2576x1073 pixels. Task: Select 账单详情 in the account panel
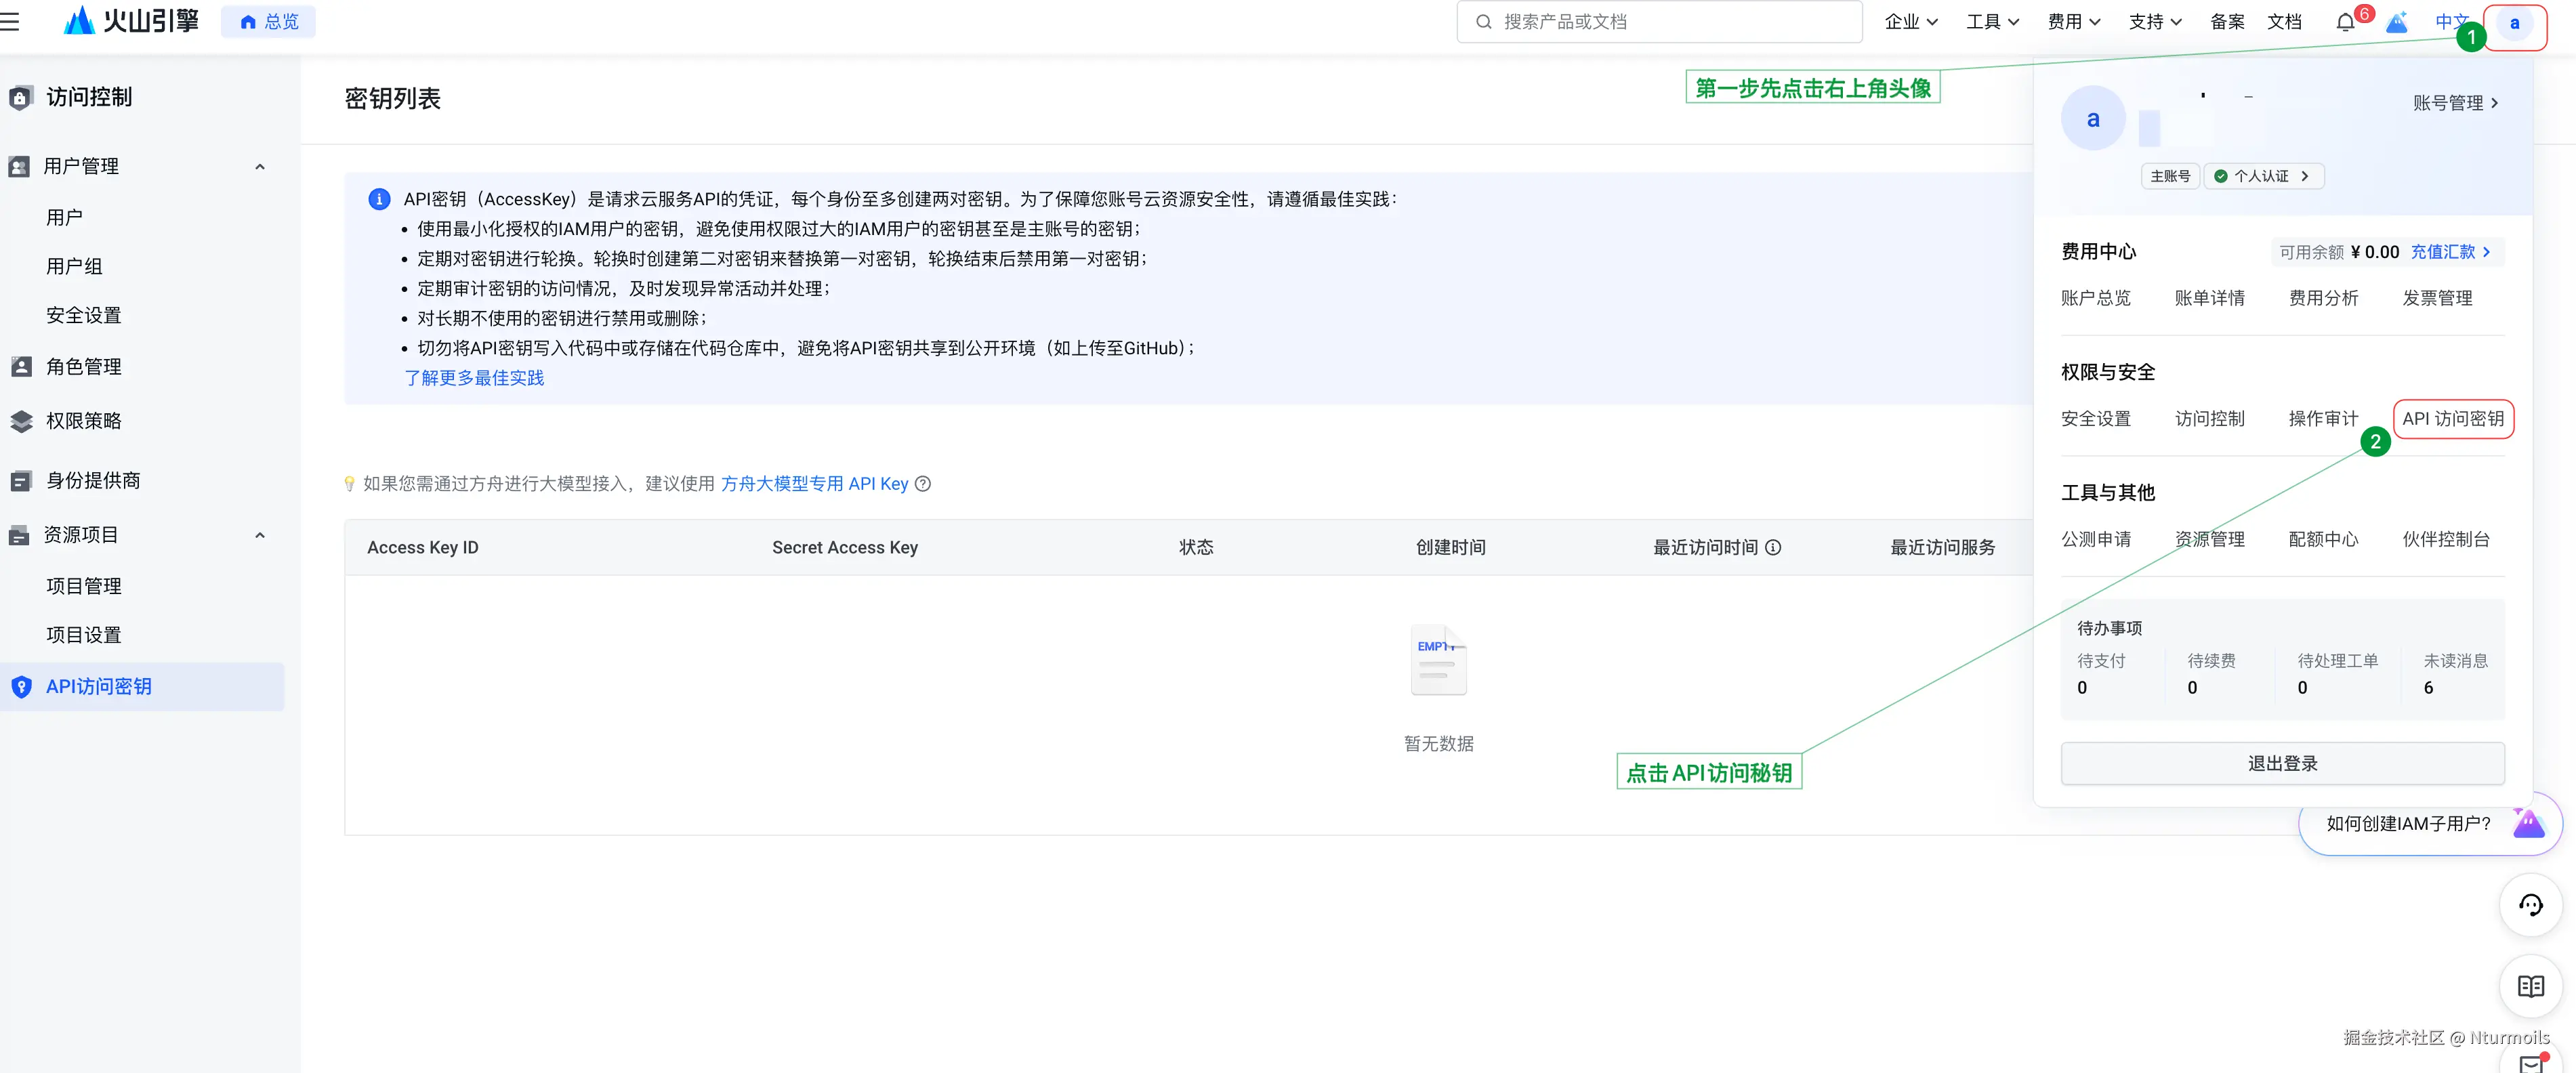click(x=2210, y=297)
